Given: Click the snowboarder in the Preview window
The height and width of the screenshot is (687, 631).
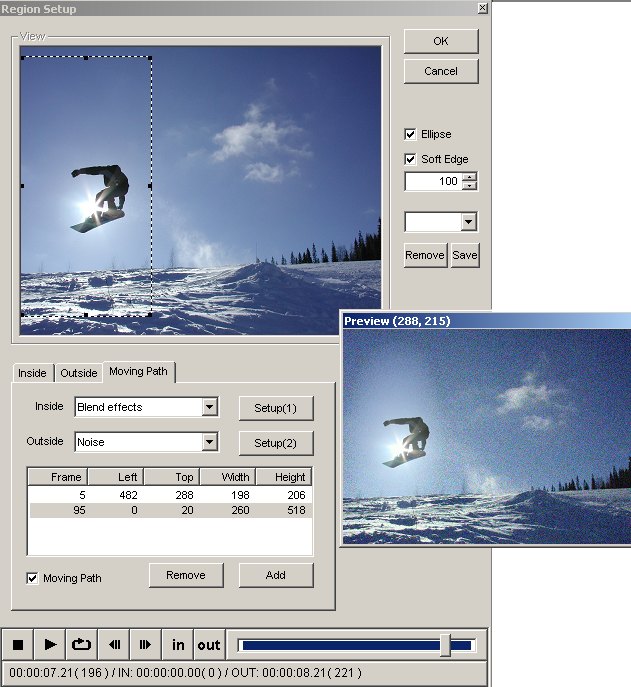Looking at the screenshot, I should (x=407, y=442).
